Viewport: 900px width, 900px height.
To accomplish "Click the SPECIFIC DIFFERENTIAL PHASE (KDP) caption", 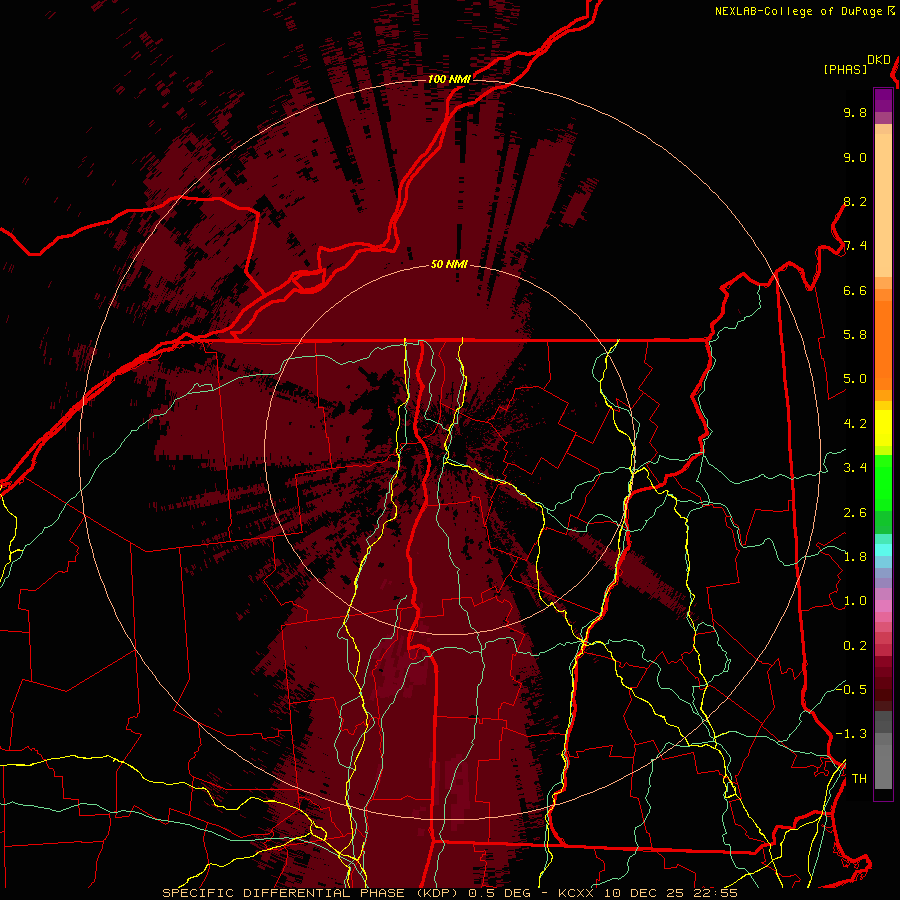I will click(x=310, y=893).
